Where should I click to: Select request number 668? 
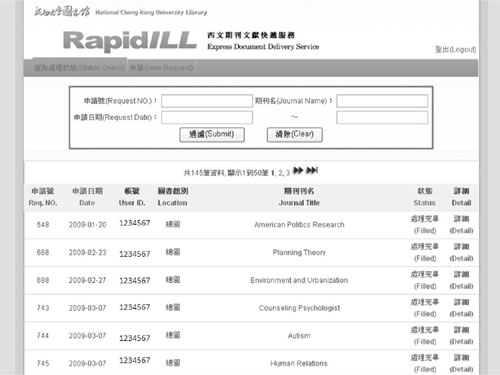43,252
